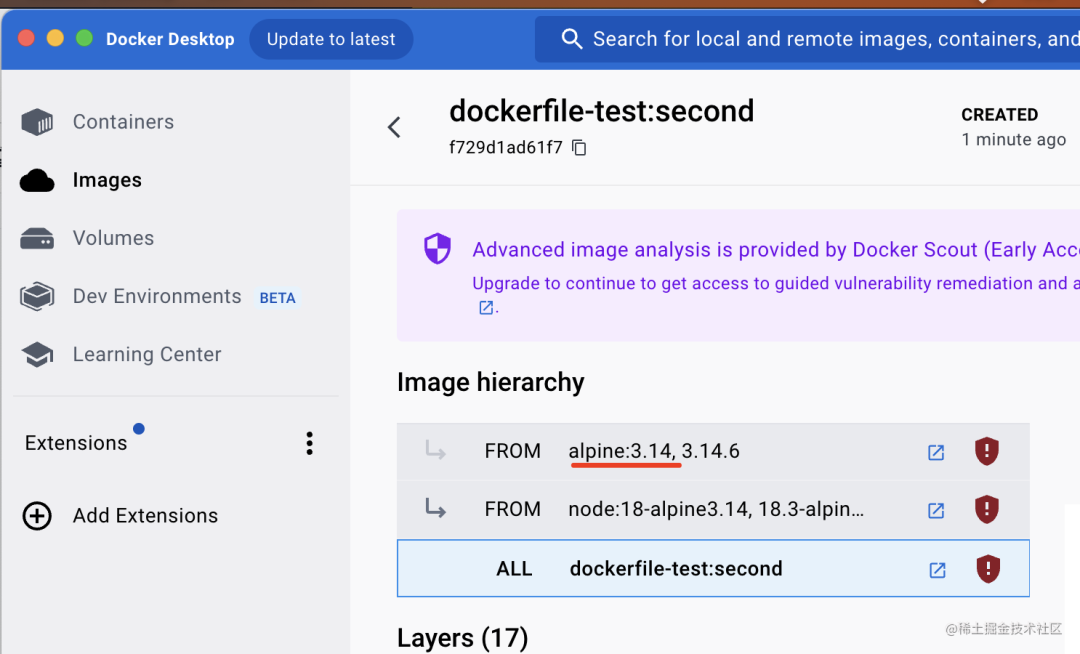1080x654 pixels.
Task: Open external link for alpine:3.14 row
Action: 936,452
